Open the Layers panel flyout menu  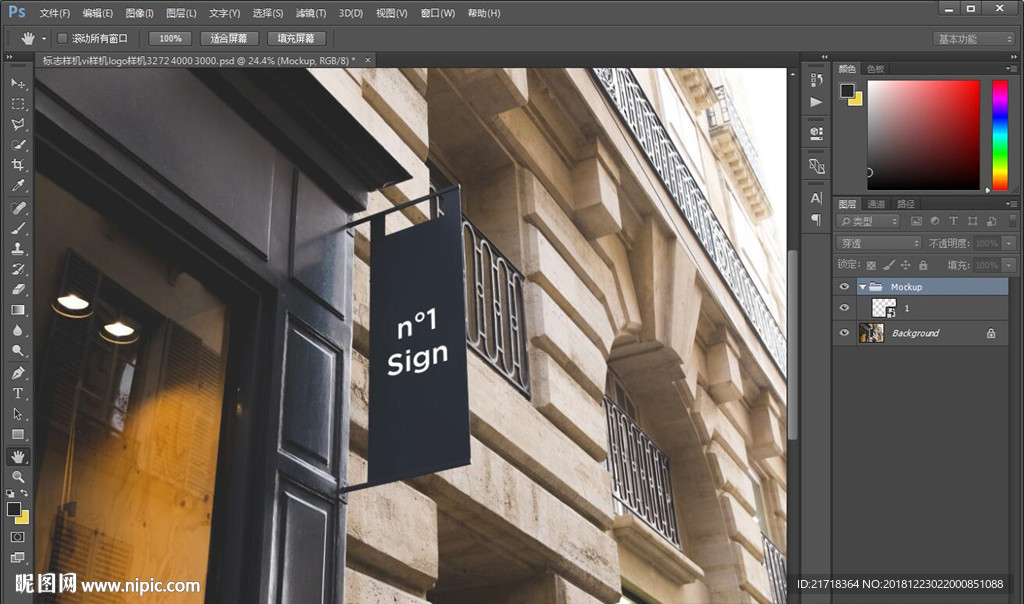1012,204
